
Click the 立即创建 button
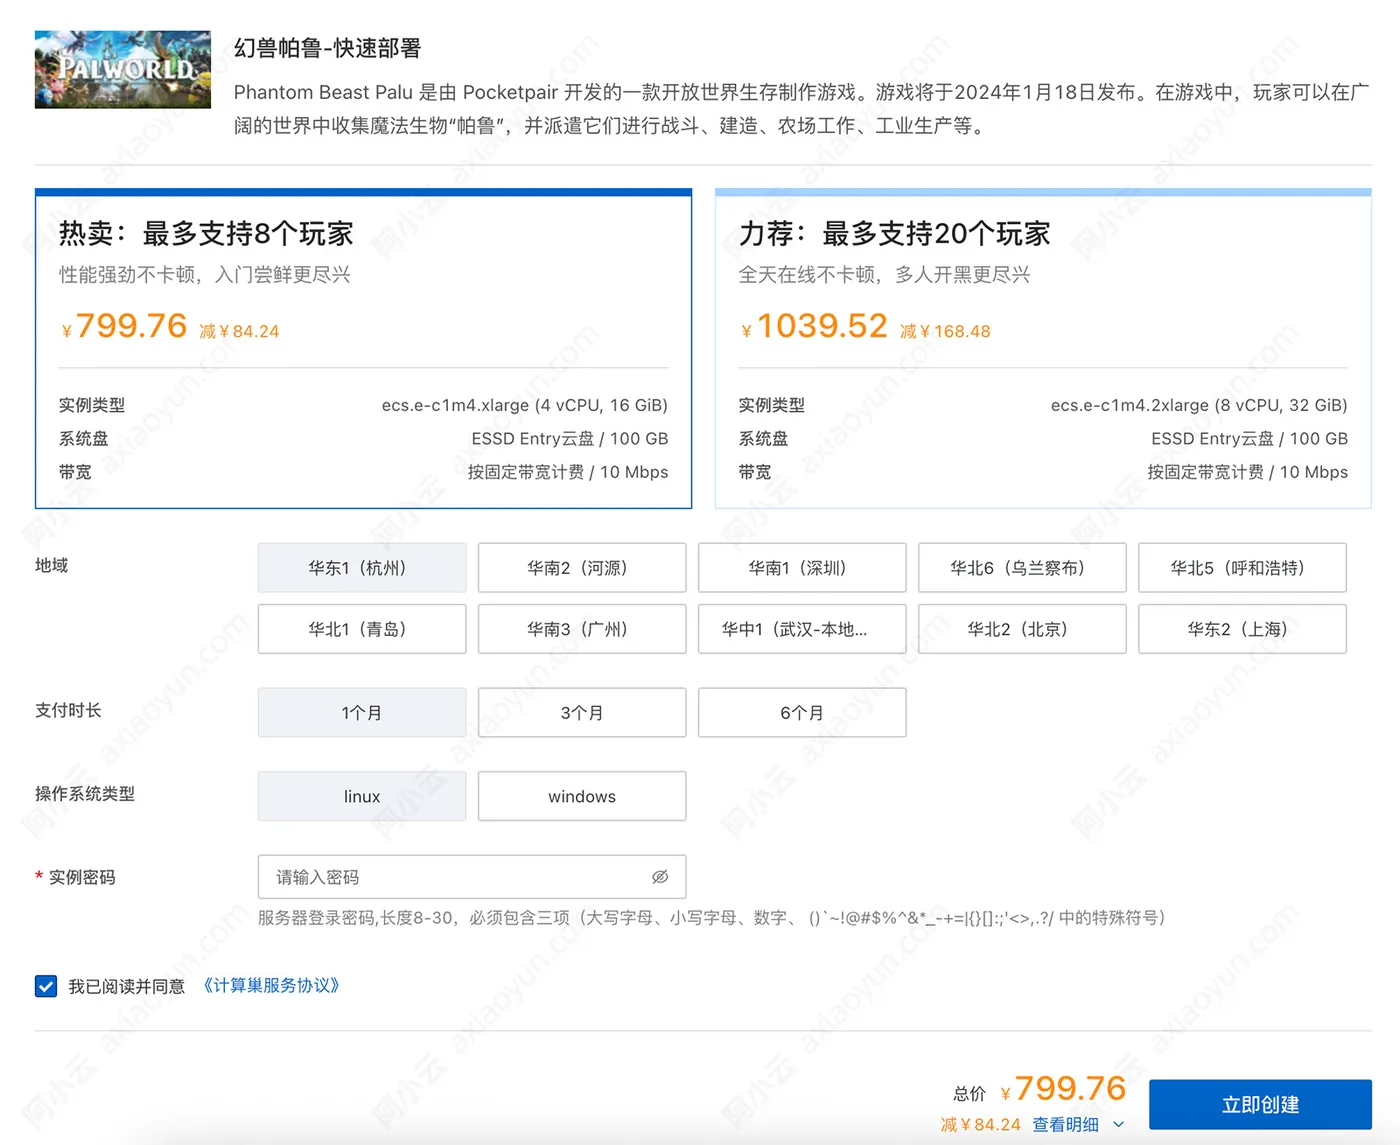[1260, 1104]
